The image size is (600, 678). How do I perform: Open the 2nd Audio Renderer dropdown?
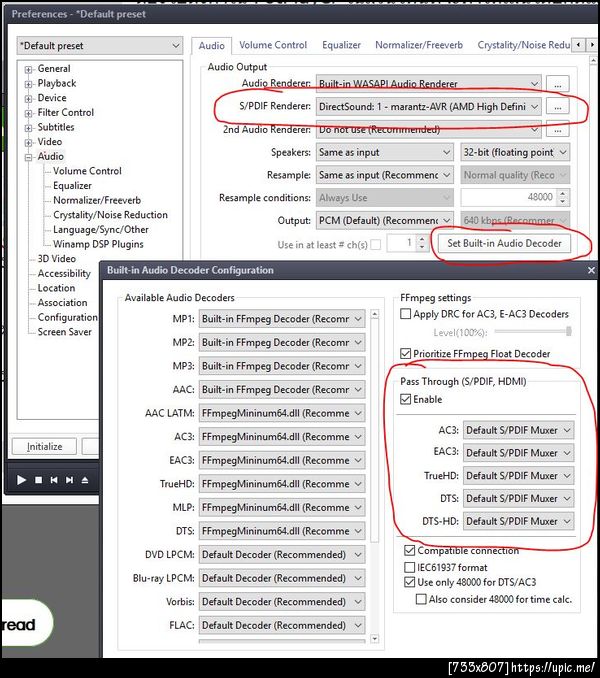point(429,129)
